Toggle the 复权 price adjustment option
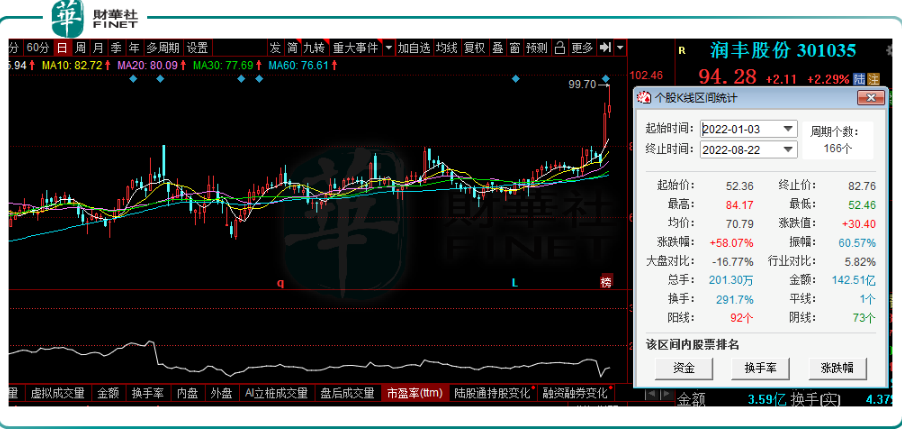902x442 pixels. point(474,48)
